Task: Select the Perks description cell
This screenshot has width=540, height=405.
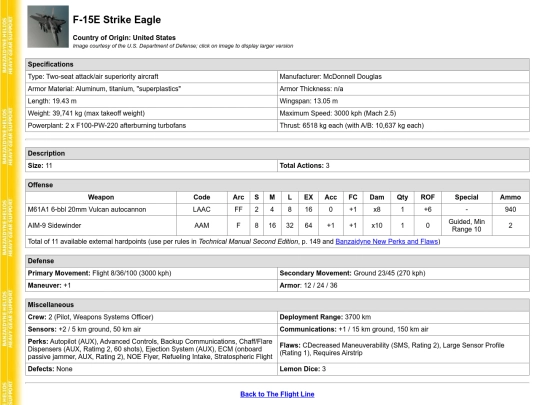Action: (152, 349)
